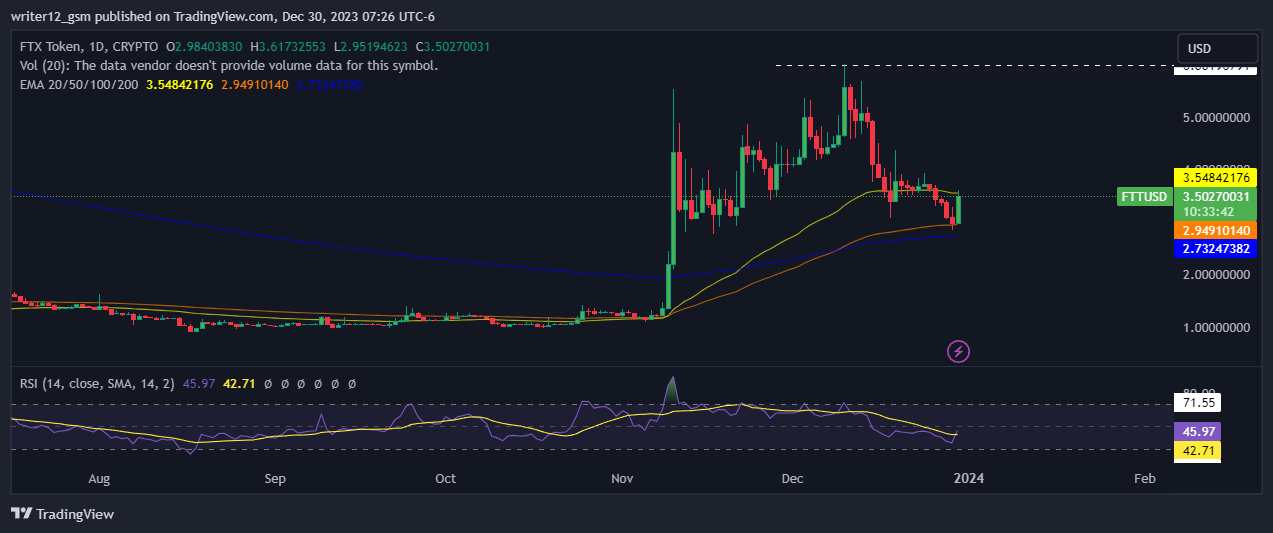
Task: Click the TradingView logo
Action: (x=62, y=514)
